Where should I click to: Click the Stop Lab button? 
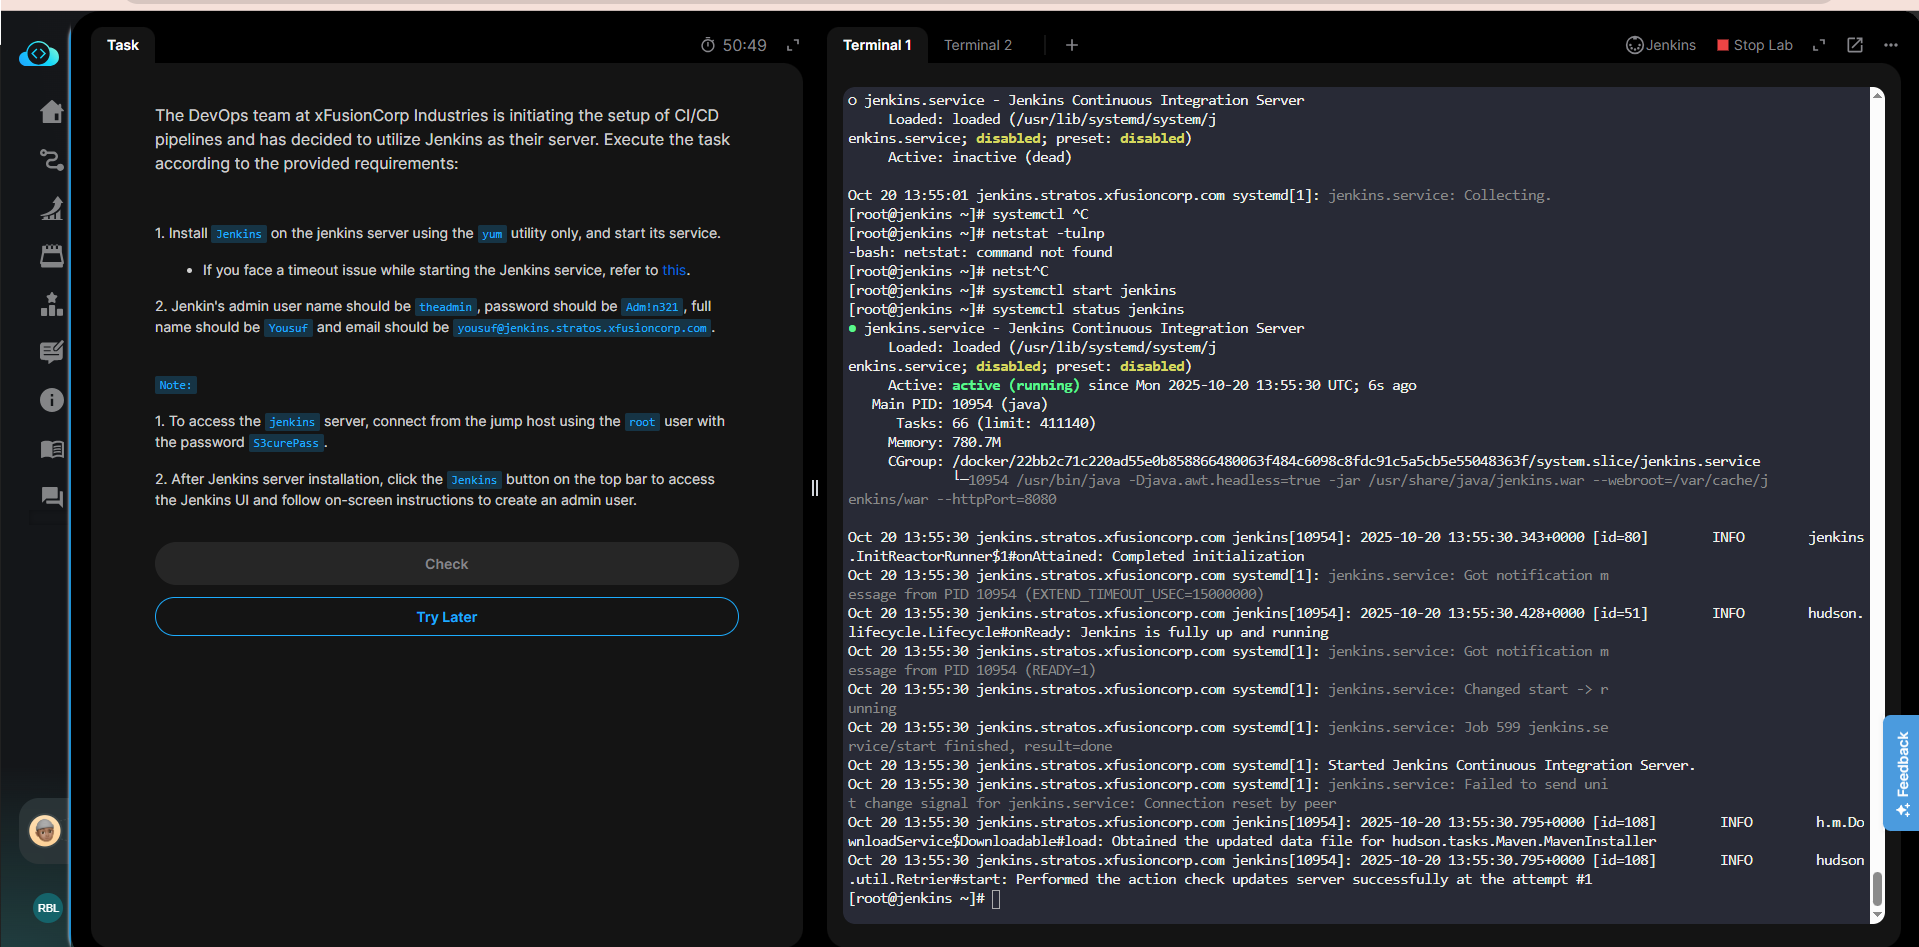[x=1754, y=45]
